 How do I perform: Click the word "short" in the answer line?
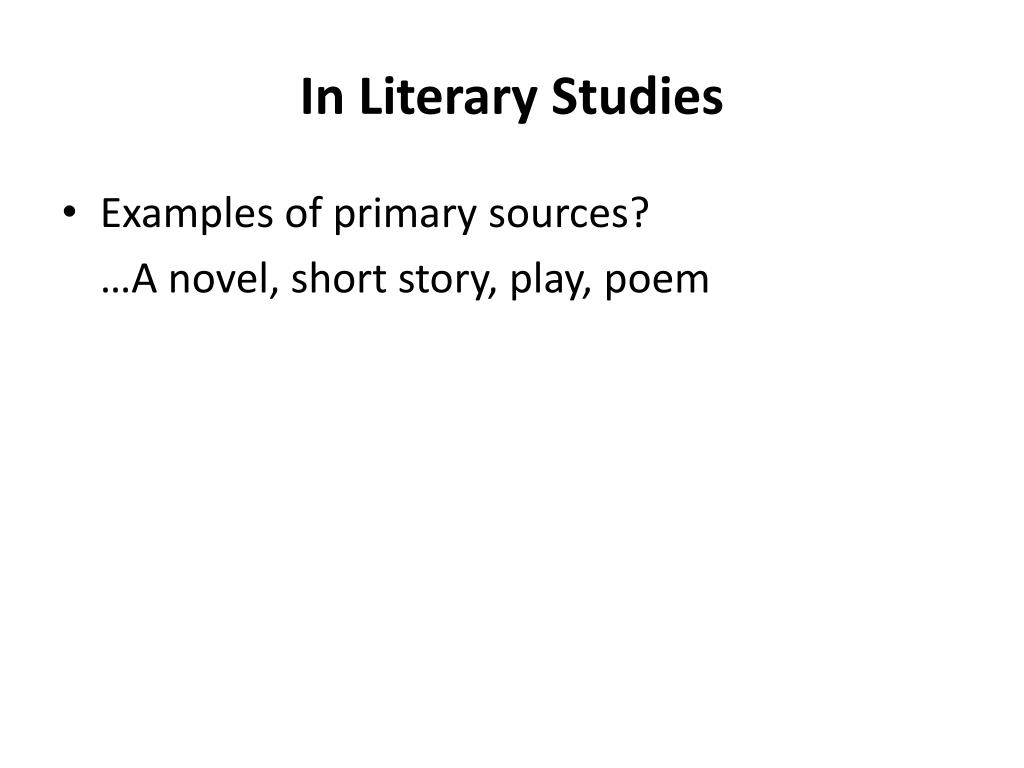(x=338, y=278)
